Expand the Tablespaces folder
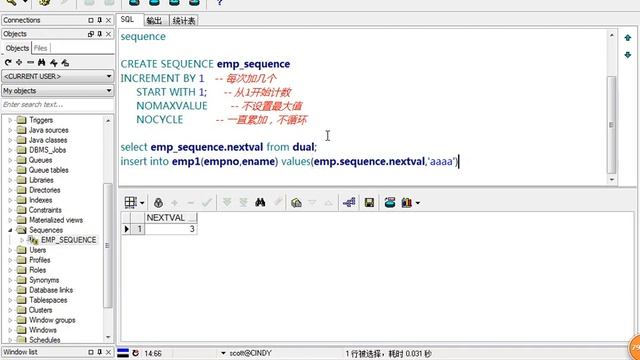 click(x=10, y=300)
